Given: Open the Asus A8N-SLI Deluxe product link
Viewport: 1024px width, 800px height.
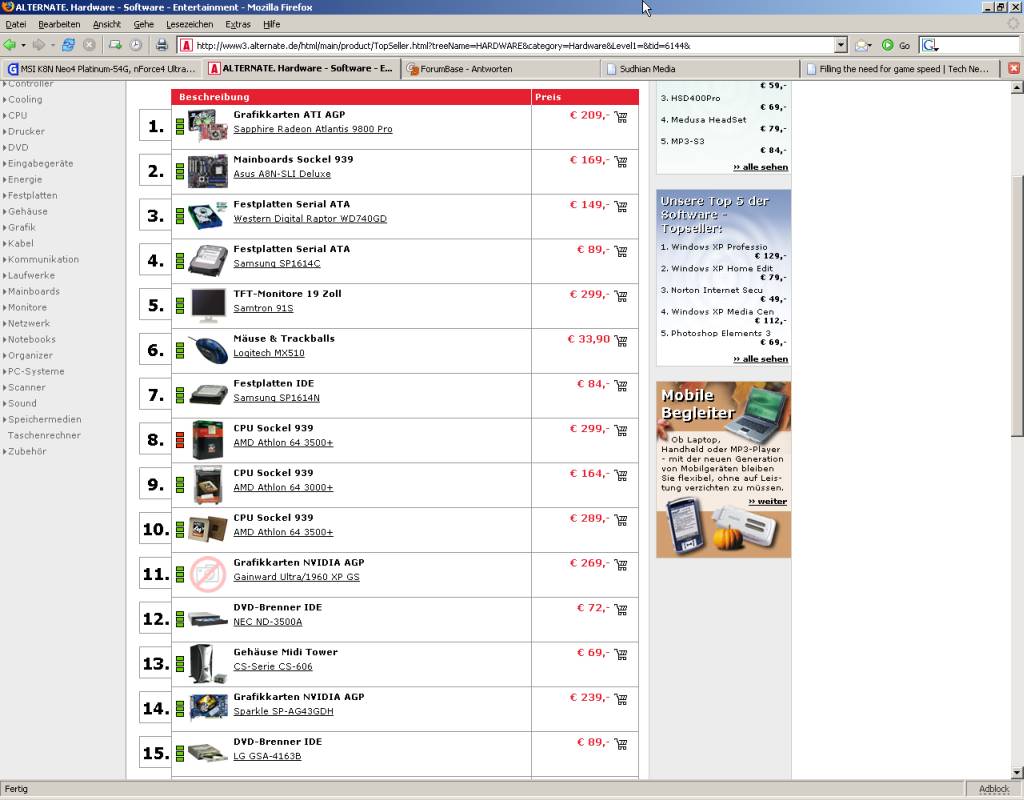Looking at the screenshot, I should pos(282,174).
